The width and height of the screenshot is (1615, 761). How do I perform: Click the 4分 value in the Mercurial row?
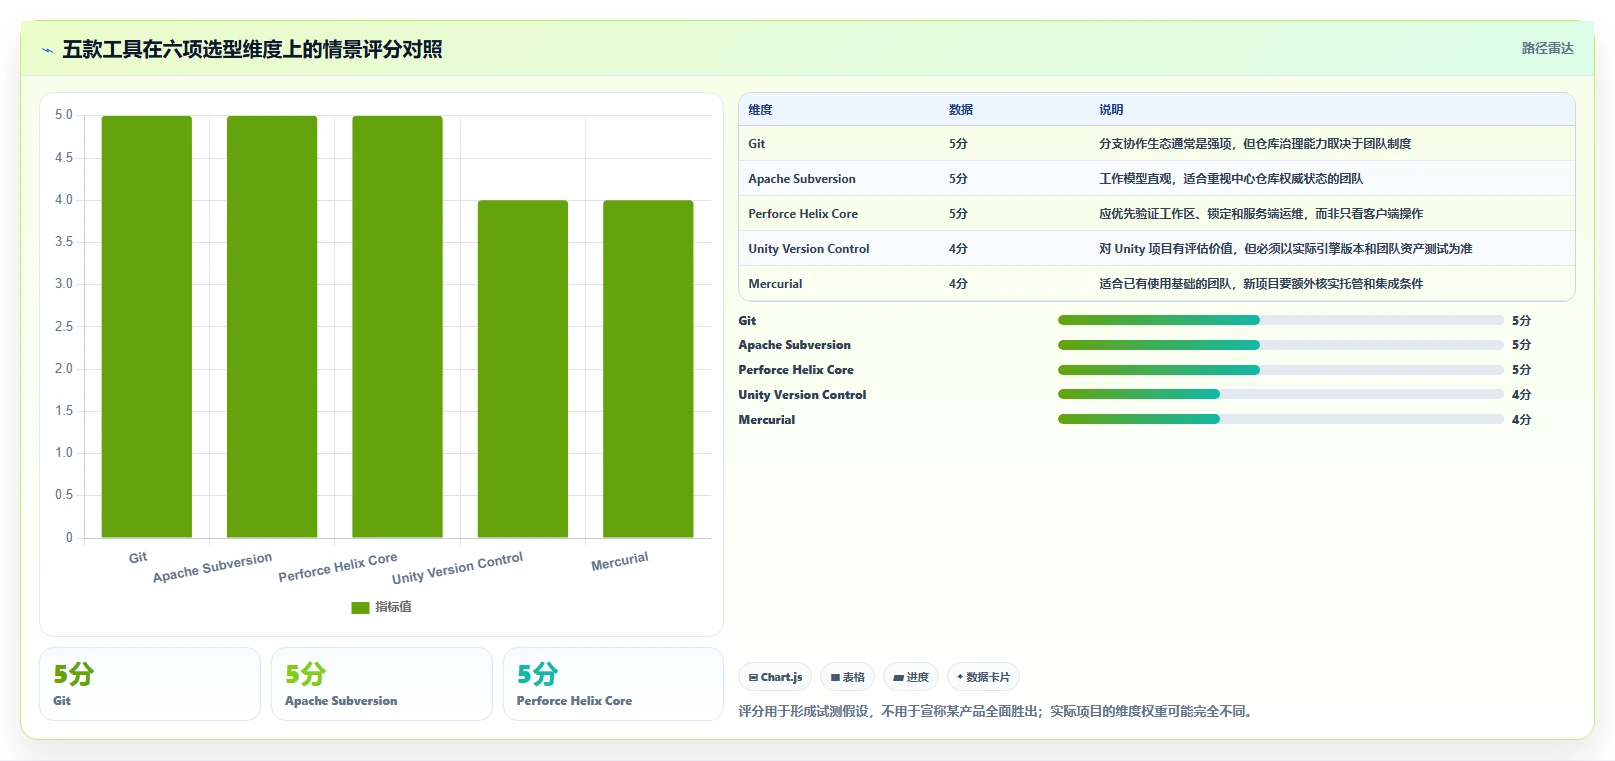(958, 284)
